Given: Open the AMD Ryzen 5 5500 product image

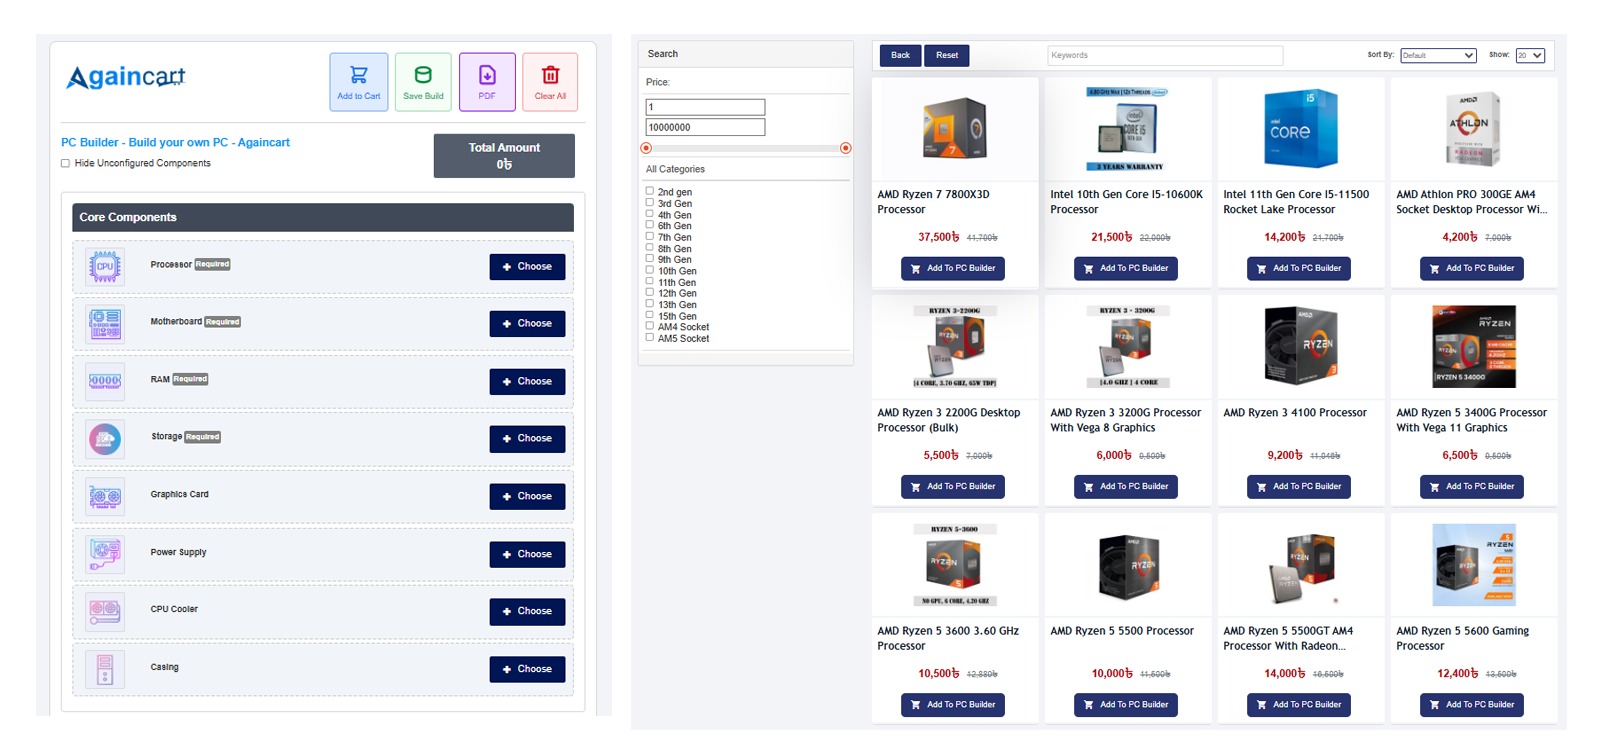Looking at the screenshot, I should [1127, 566].
